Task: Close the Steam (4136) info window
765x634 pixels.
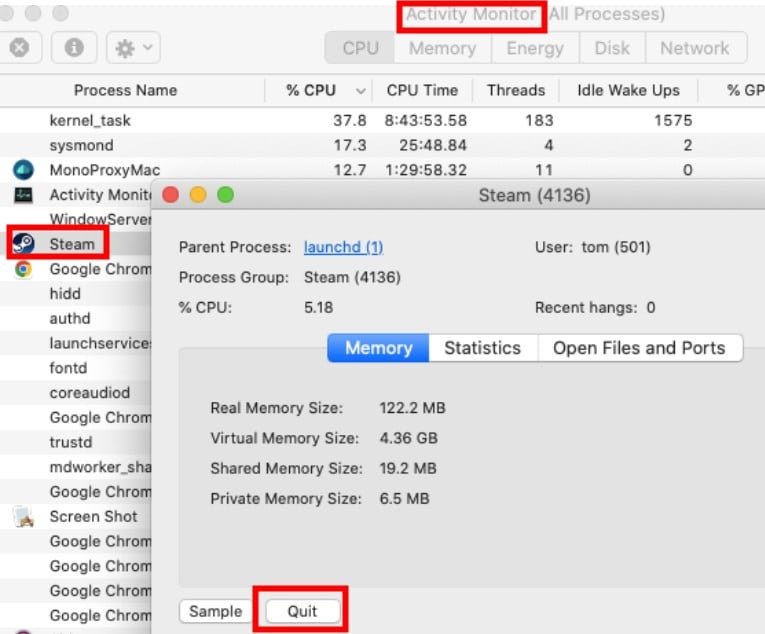Action: 171,195
